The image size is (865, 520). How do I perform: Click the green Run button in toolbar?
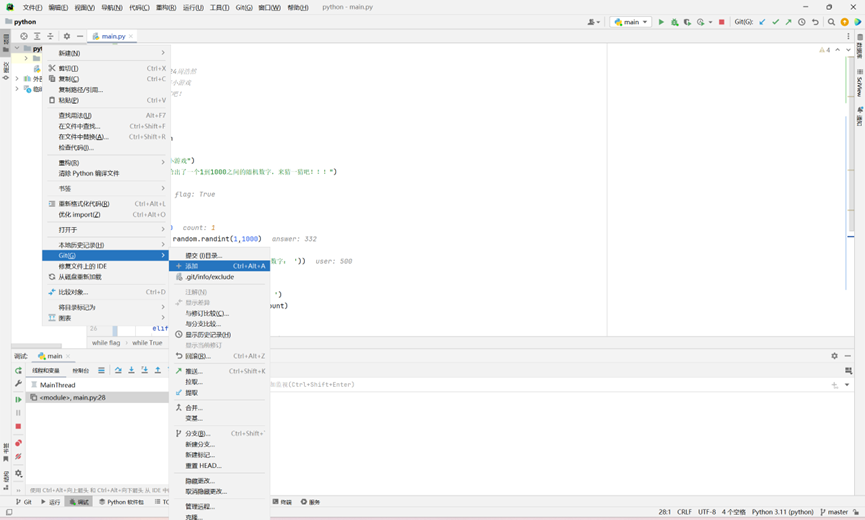tap(661, 22)
